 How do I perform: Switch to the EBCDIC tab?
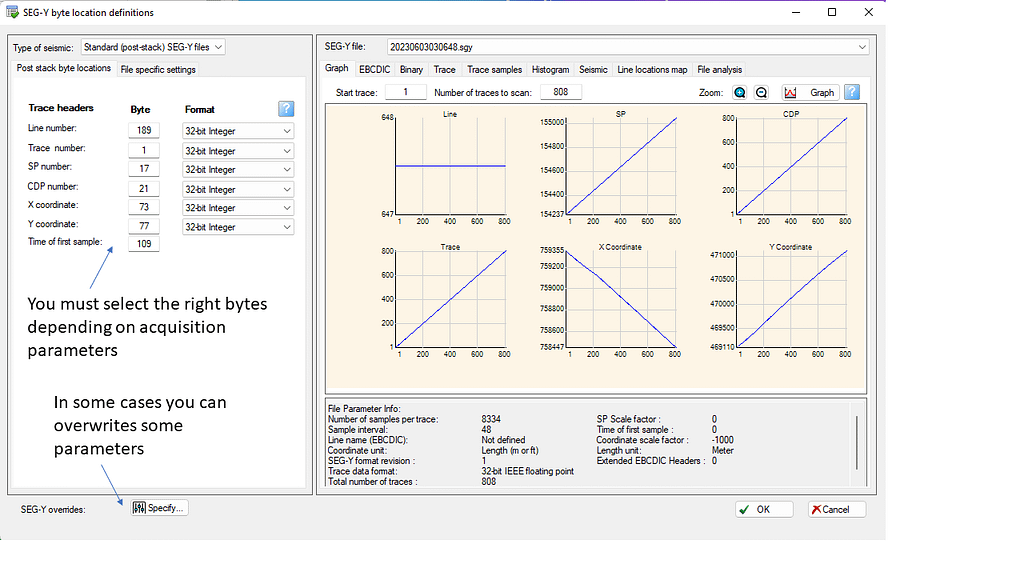point(375,70)
